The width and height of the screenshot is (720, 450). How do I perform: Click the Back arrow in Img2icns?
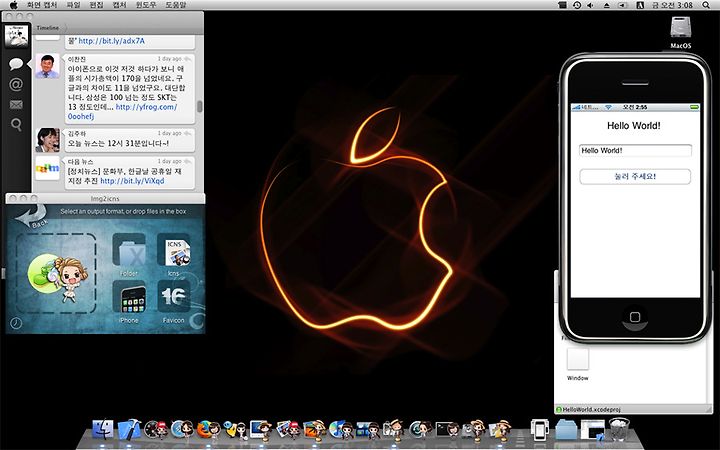(32, 217)
